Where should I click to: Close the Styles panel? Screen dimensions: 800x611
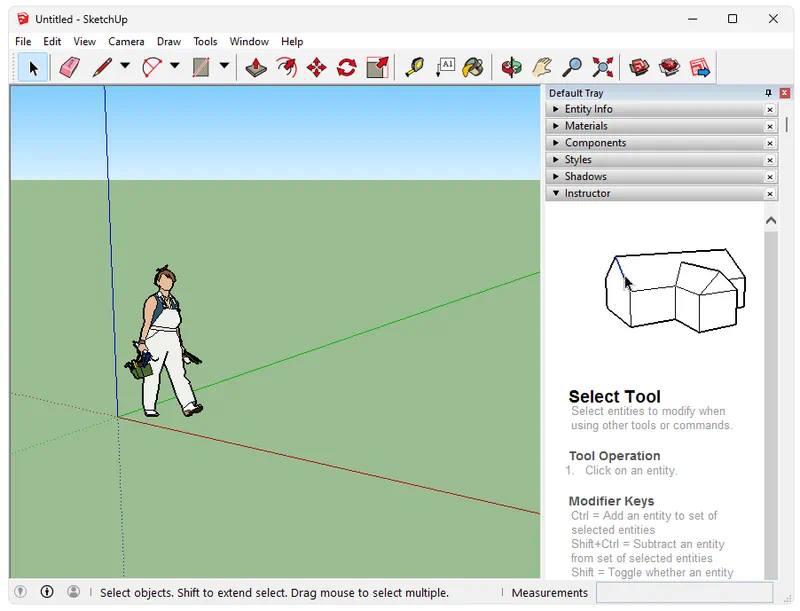(770, 160)
